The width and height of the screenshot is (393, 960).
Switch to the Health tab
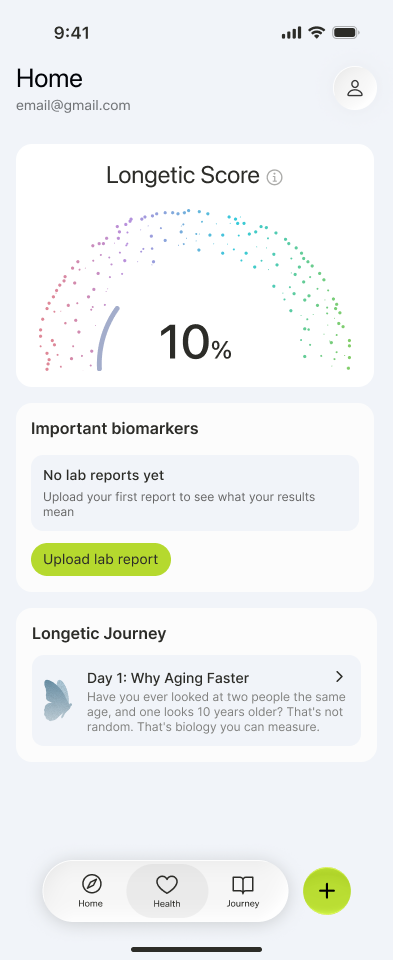click(x=167, y=891)
